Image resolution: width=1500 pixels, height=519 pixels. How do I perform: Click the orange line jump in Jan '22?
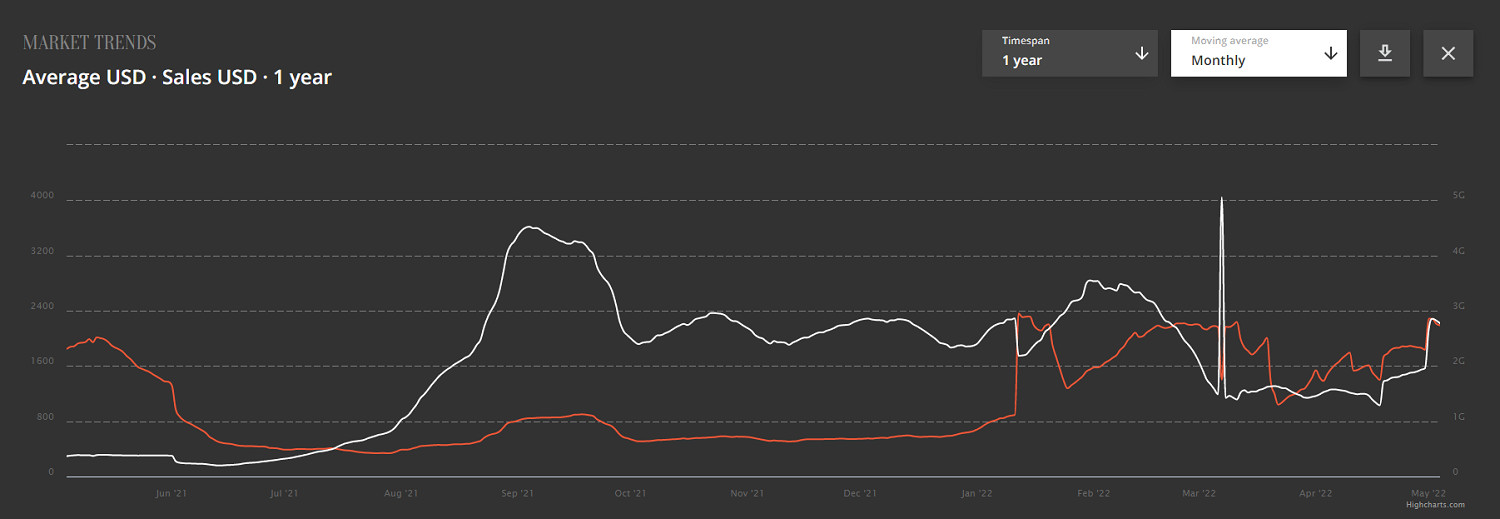[x=1017, y=360]
